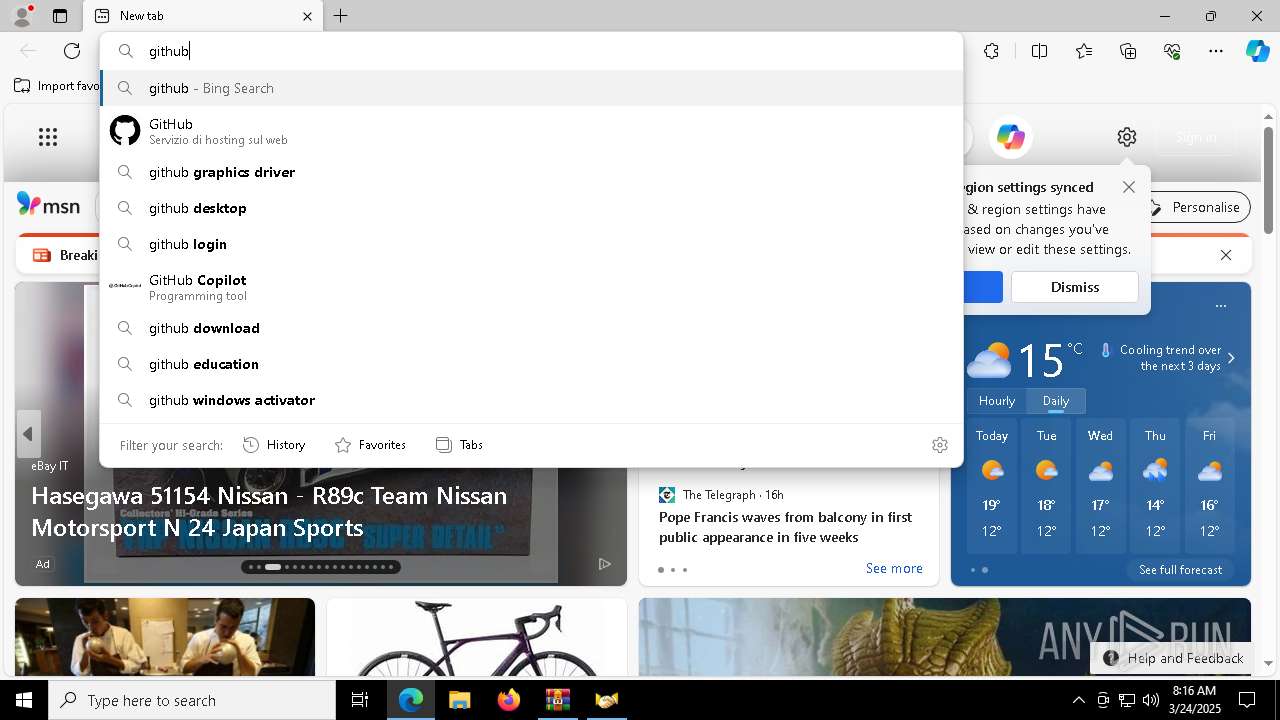Open Wed forecast column

[1100, 485]
